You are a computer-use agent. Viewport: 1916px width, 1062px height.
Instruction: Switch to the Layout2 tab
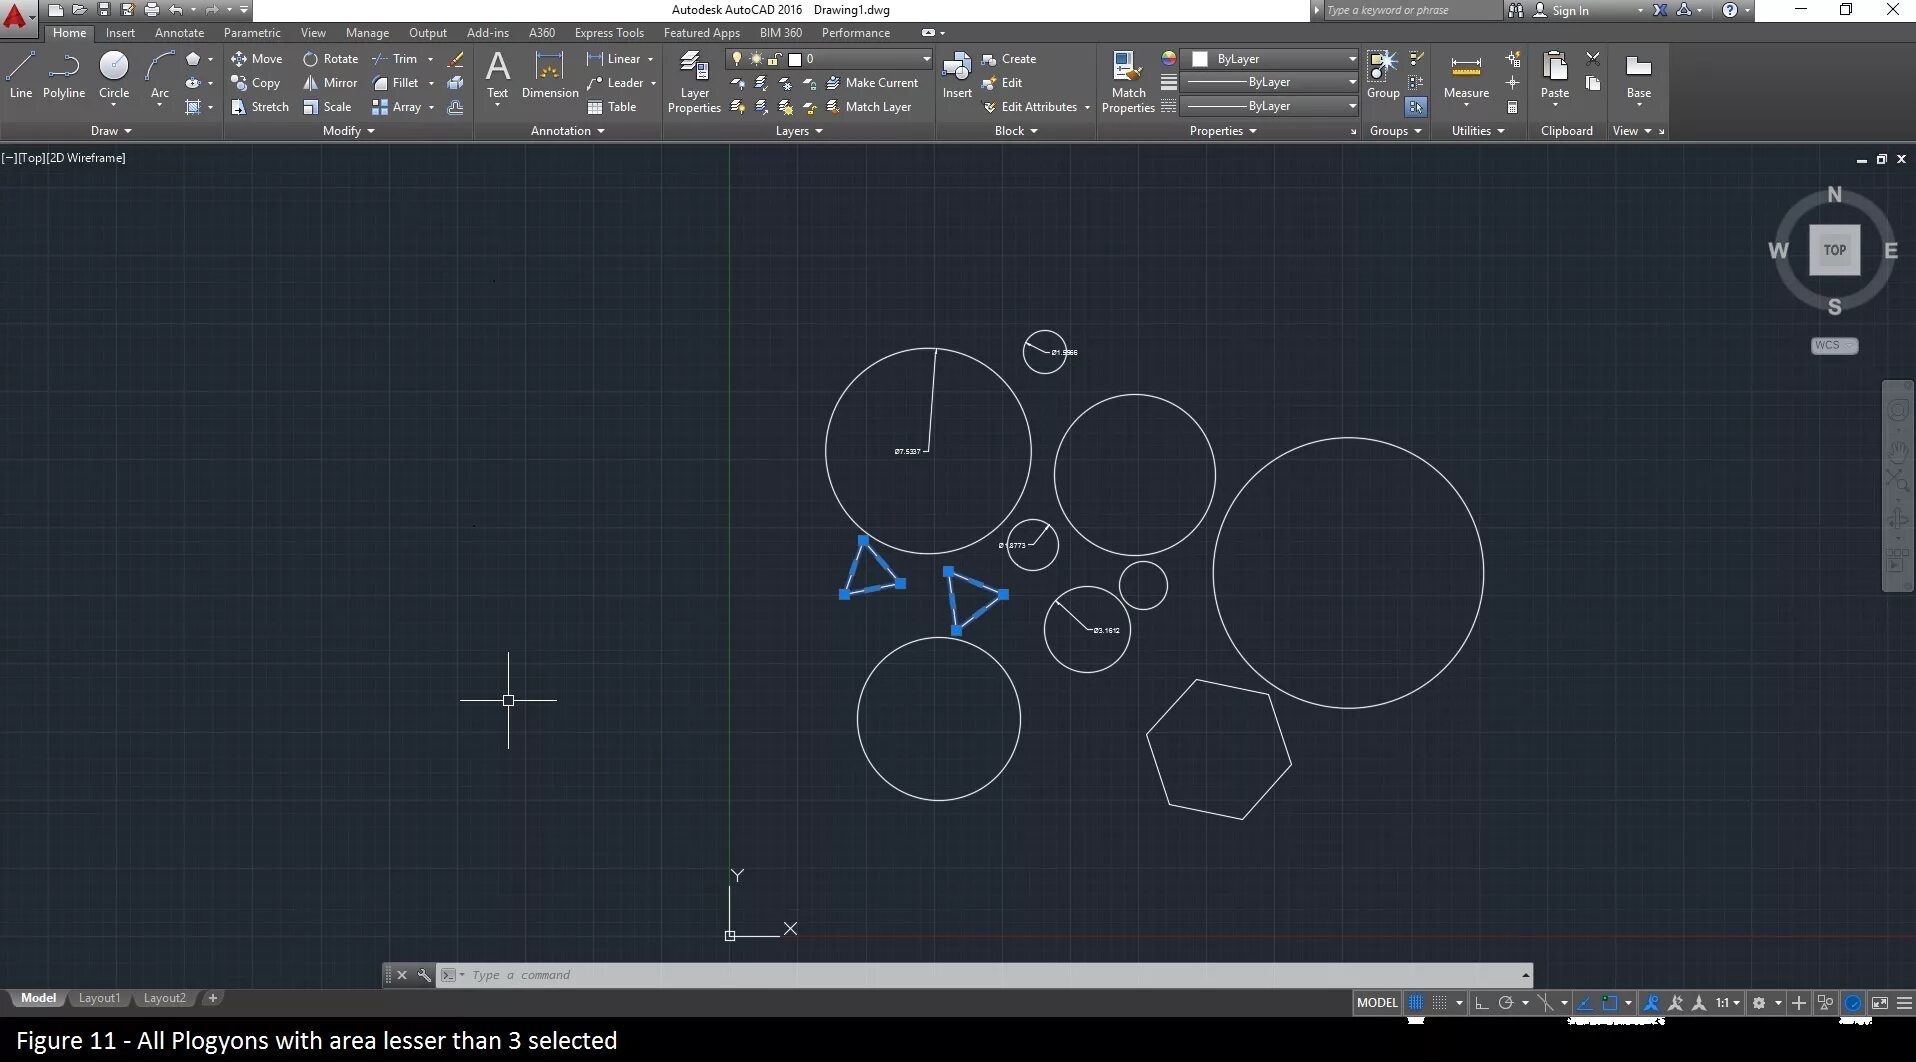pos(164,998)
